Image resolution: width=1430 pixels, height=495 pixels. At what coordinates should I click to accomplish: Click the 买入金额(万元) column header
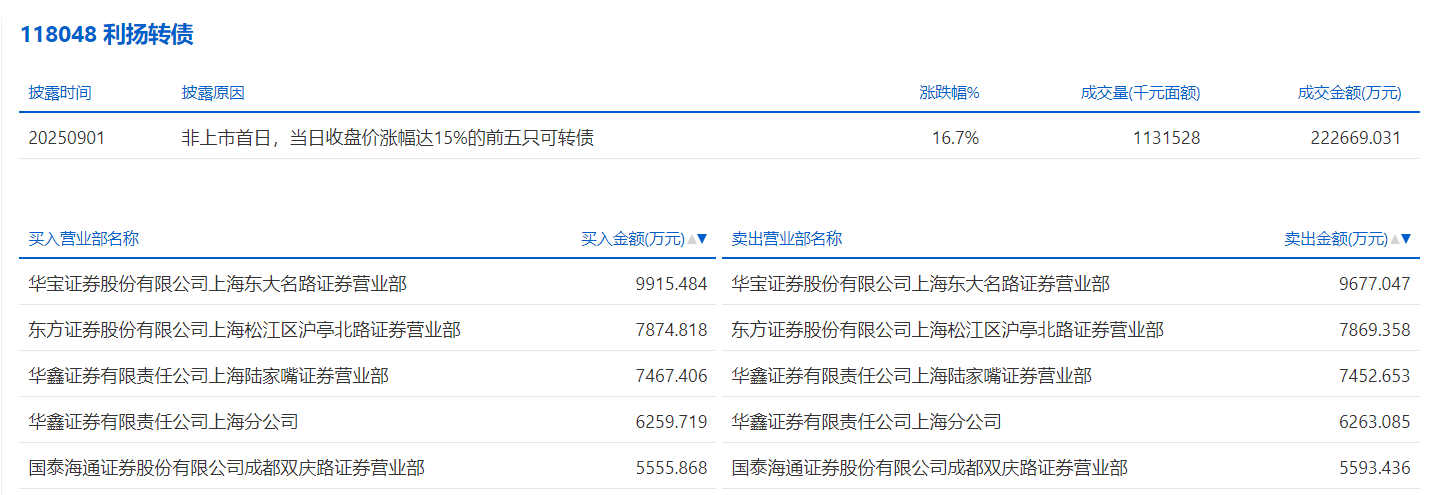(x=633, y=239)
